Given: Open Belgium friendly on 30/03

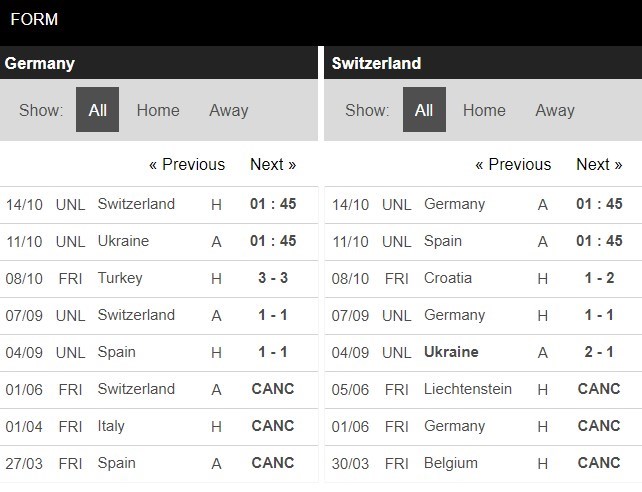Looking at the screenshot, I should (x=451, y=463).
